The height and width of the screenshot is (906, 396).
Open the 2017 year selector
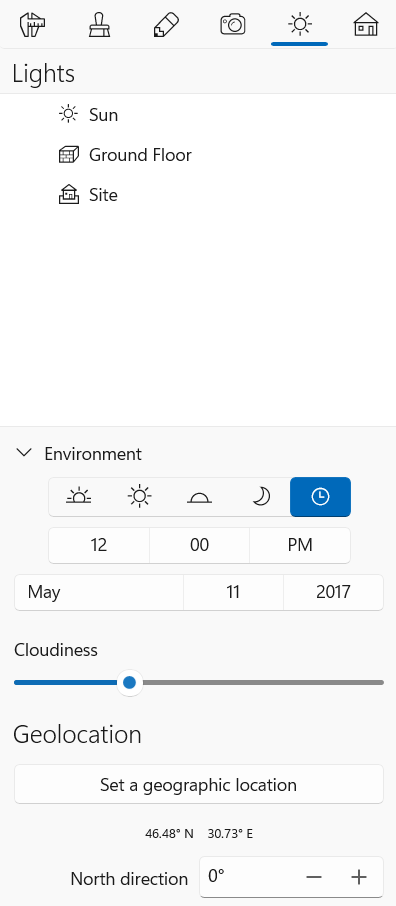(333, 592)
